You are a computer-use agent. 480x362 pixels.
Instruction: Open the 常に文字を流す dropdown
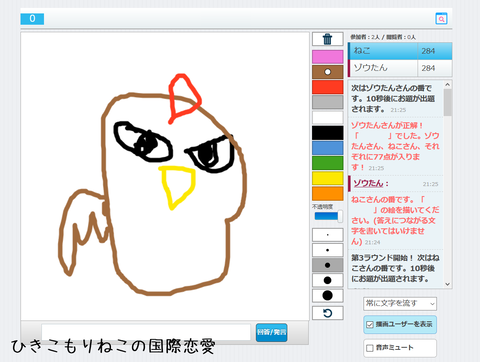tap(400, 304)
